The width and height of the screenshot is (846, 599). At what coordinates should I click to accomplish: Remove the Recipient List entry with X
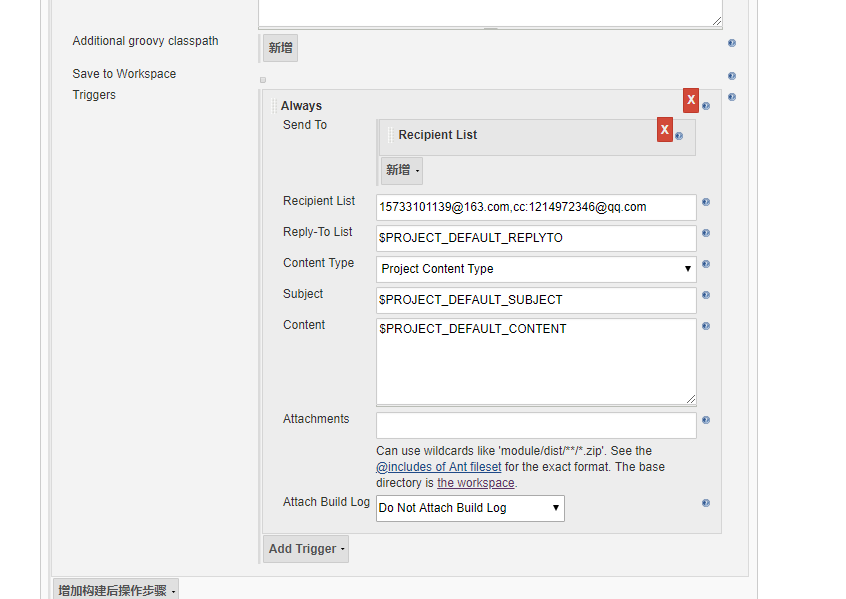[665, 130]
